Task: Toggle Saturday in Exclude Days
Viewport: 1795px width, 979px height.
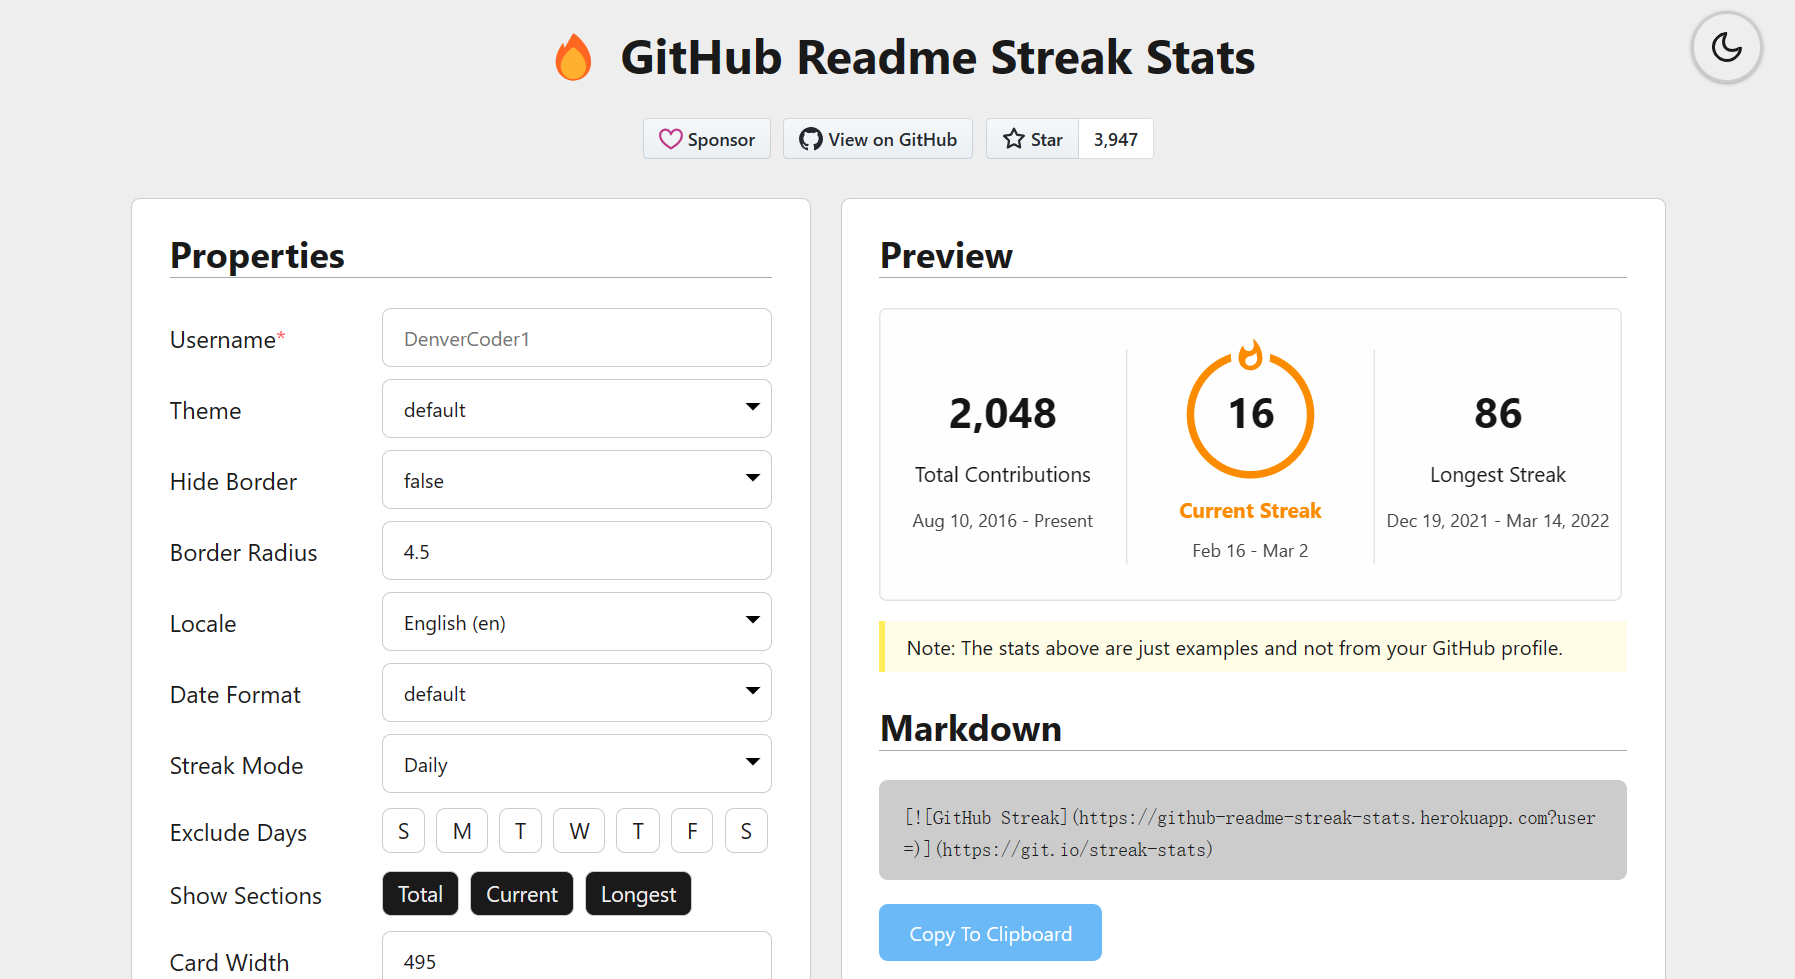Action: [746, 831]
